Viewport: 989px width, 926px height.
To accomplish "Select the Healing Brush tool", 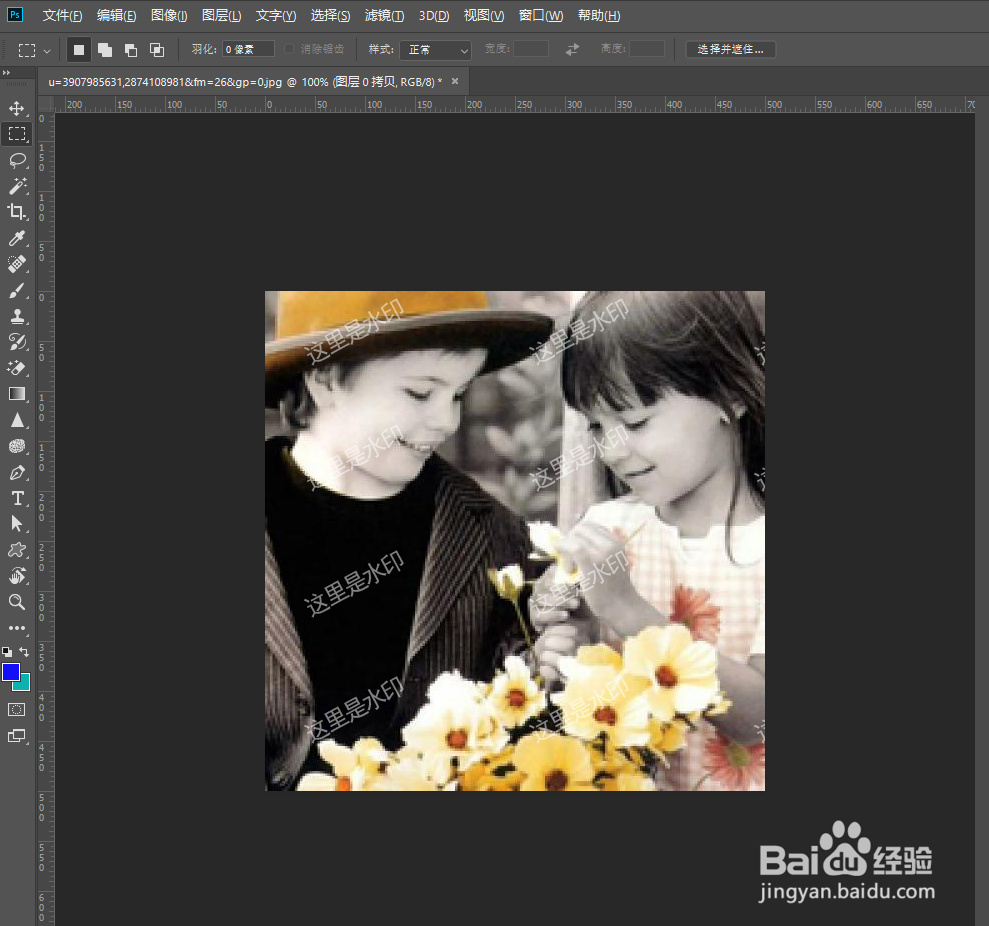I will (17, 264).
